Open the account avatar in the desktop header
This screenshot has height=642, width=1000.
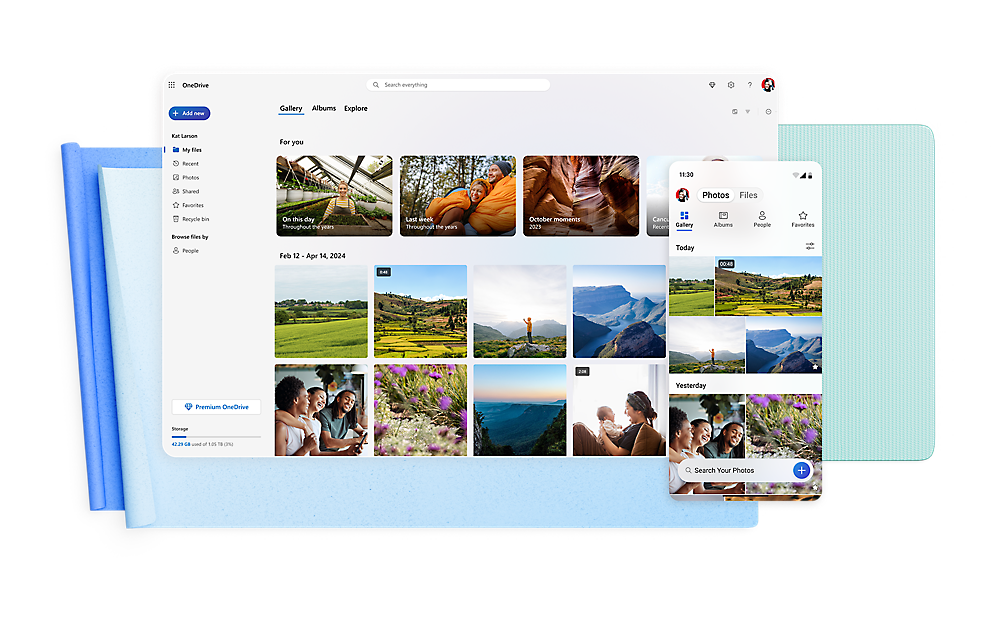coord(768,85)
